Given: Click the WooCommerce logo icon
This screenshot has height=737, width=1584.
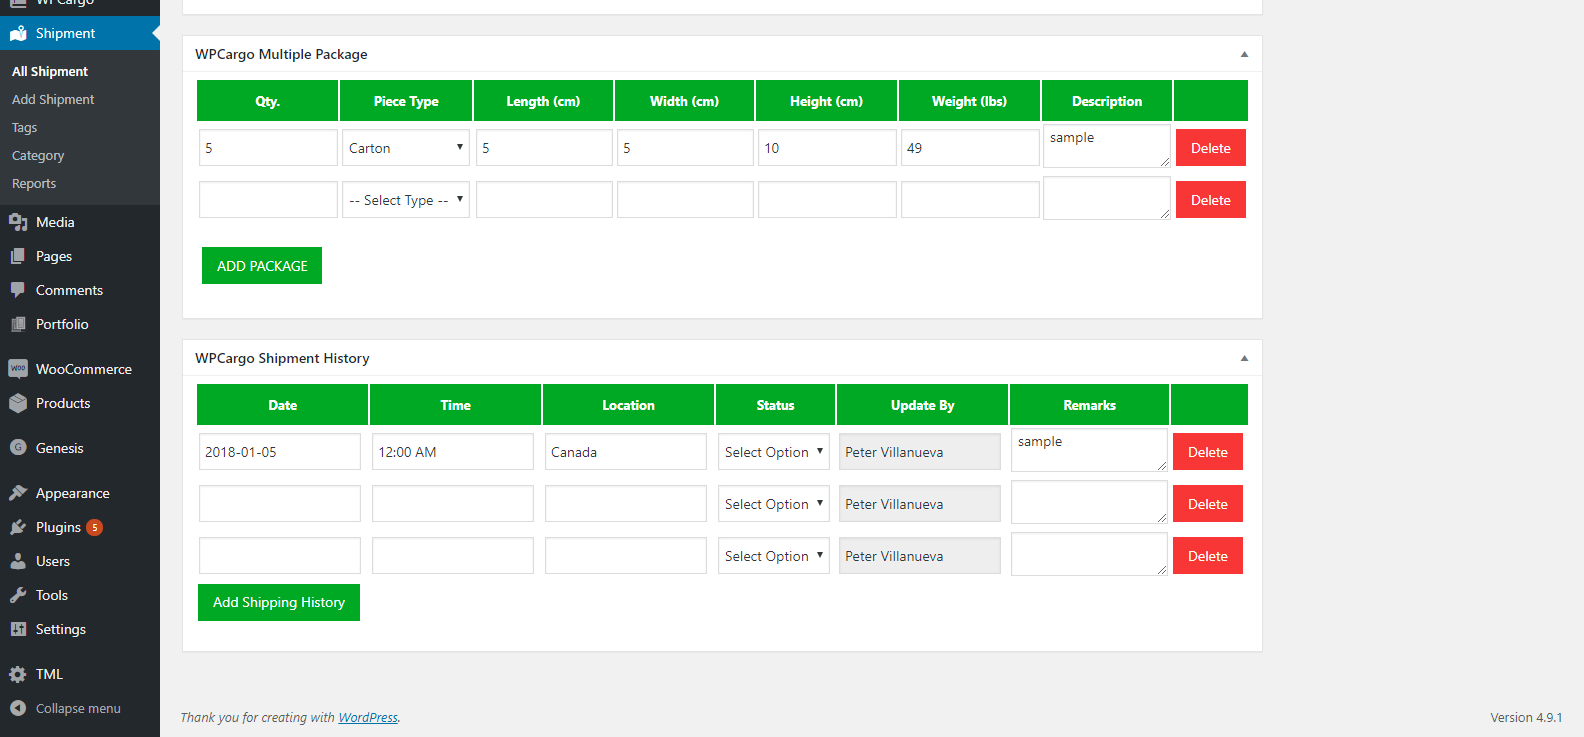Looking at the screenshot, I should [x=18, y=369].
